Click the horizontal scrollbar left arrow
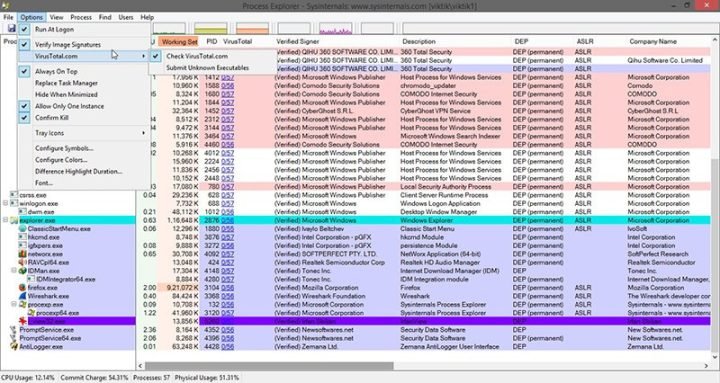 [141, 366]
